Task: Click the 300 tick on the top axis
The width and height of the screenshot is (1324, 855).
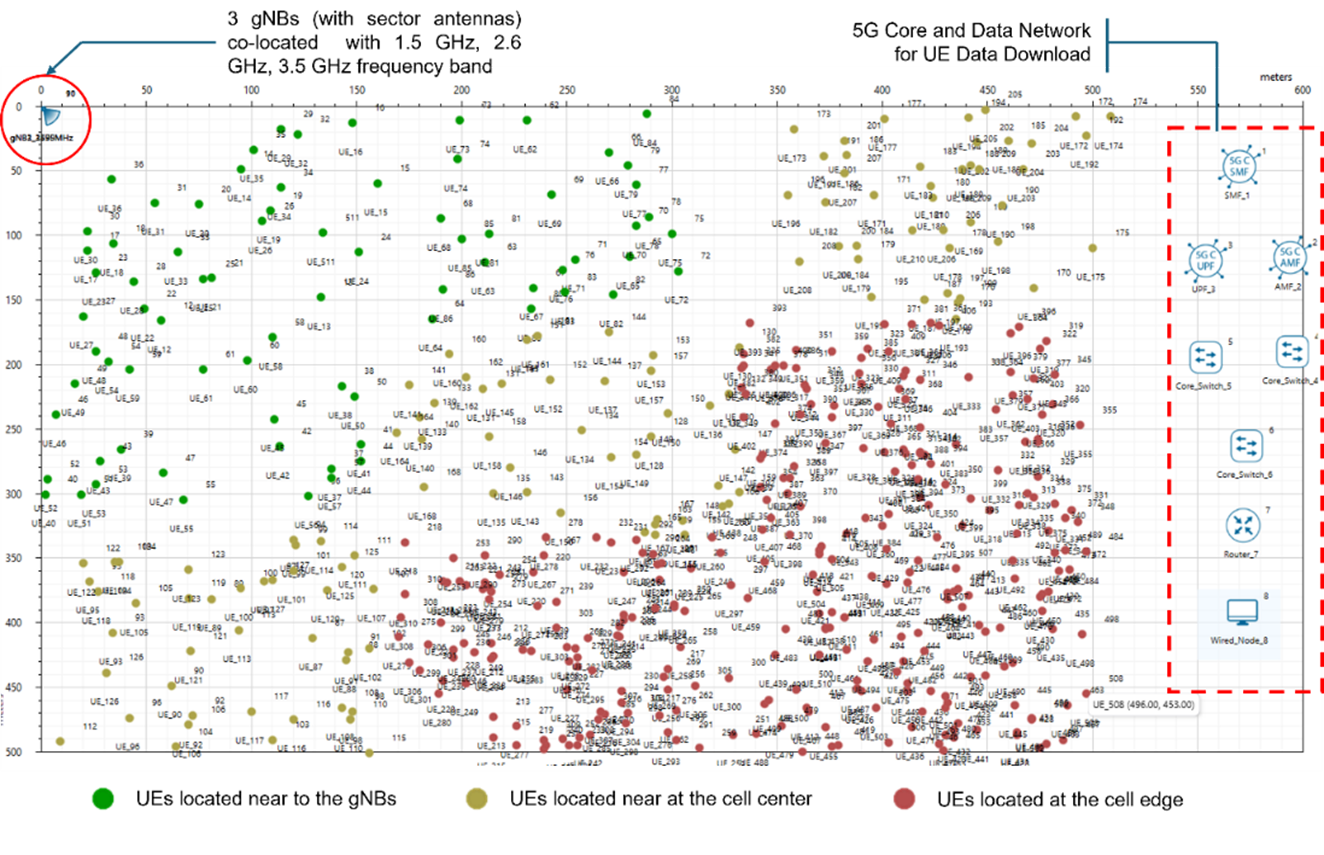Action: (x=672, y=90)
